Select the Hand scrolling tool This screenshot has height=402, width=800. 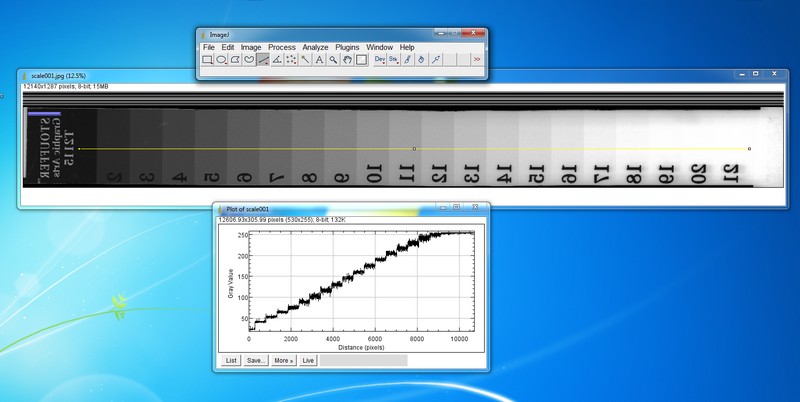[347, 60]
